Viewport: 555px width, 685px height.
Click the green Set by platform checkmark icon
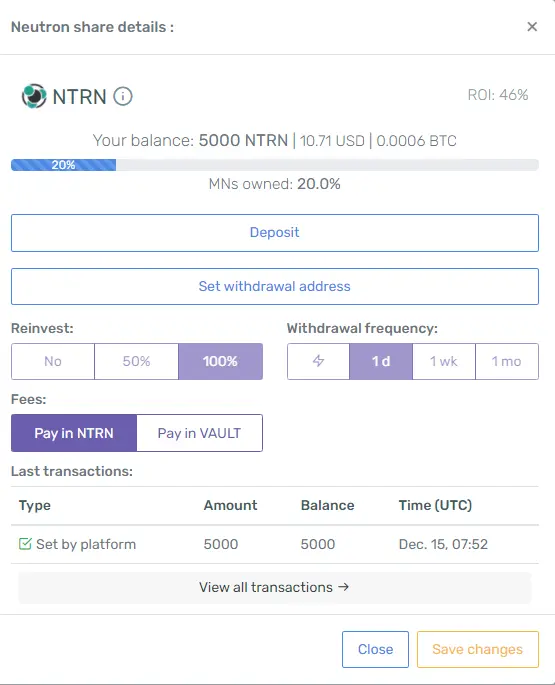coord(25,544)
